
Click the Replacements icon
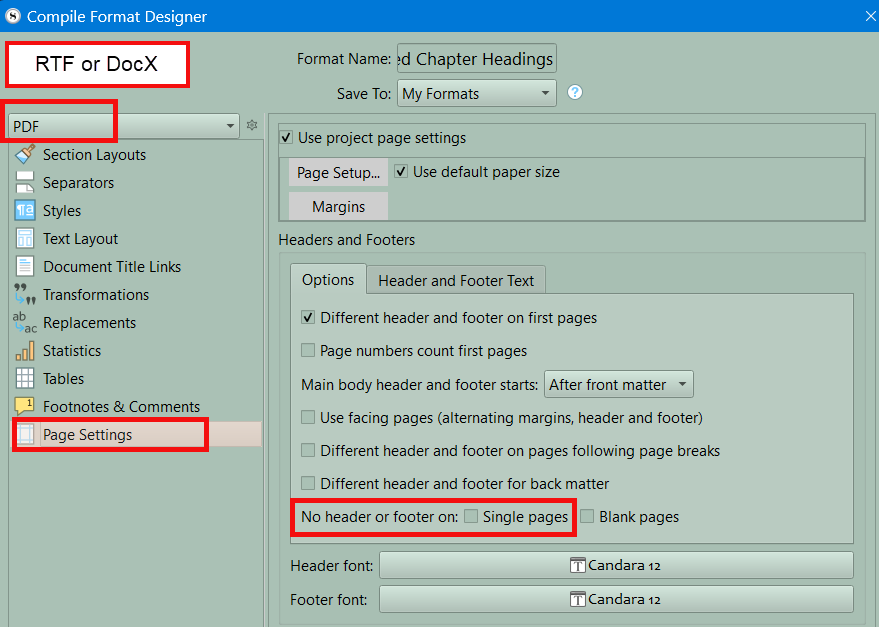coord(25,323)
